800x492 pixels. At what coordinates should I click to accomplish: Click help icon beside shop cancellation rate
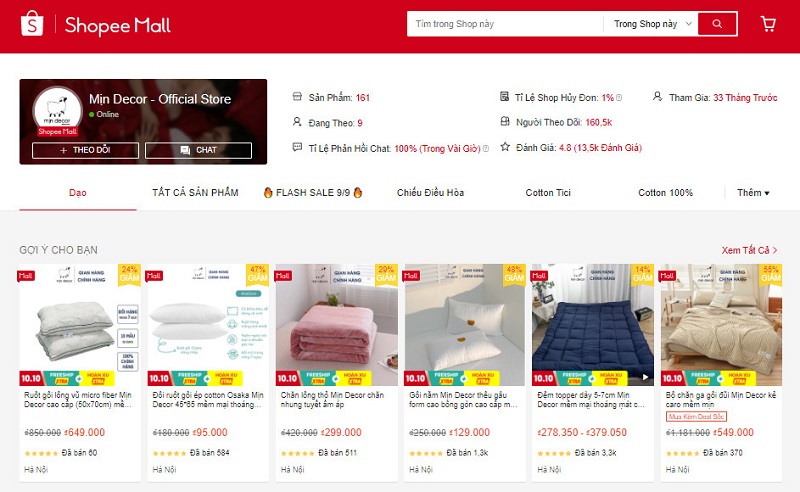coord(619,97)
